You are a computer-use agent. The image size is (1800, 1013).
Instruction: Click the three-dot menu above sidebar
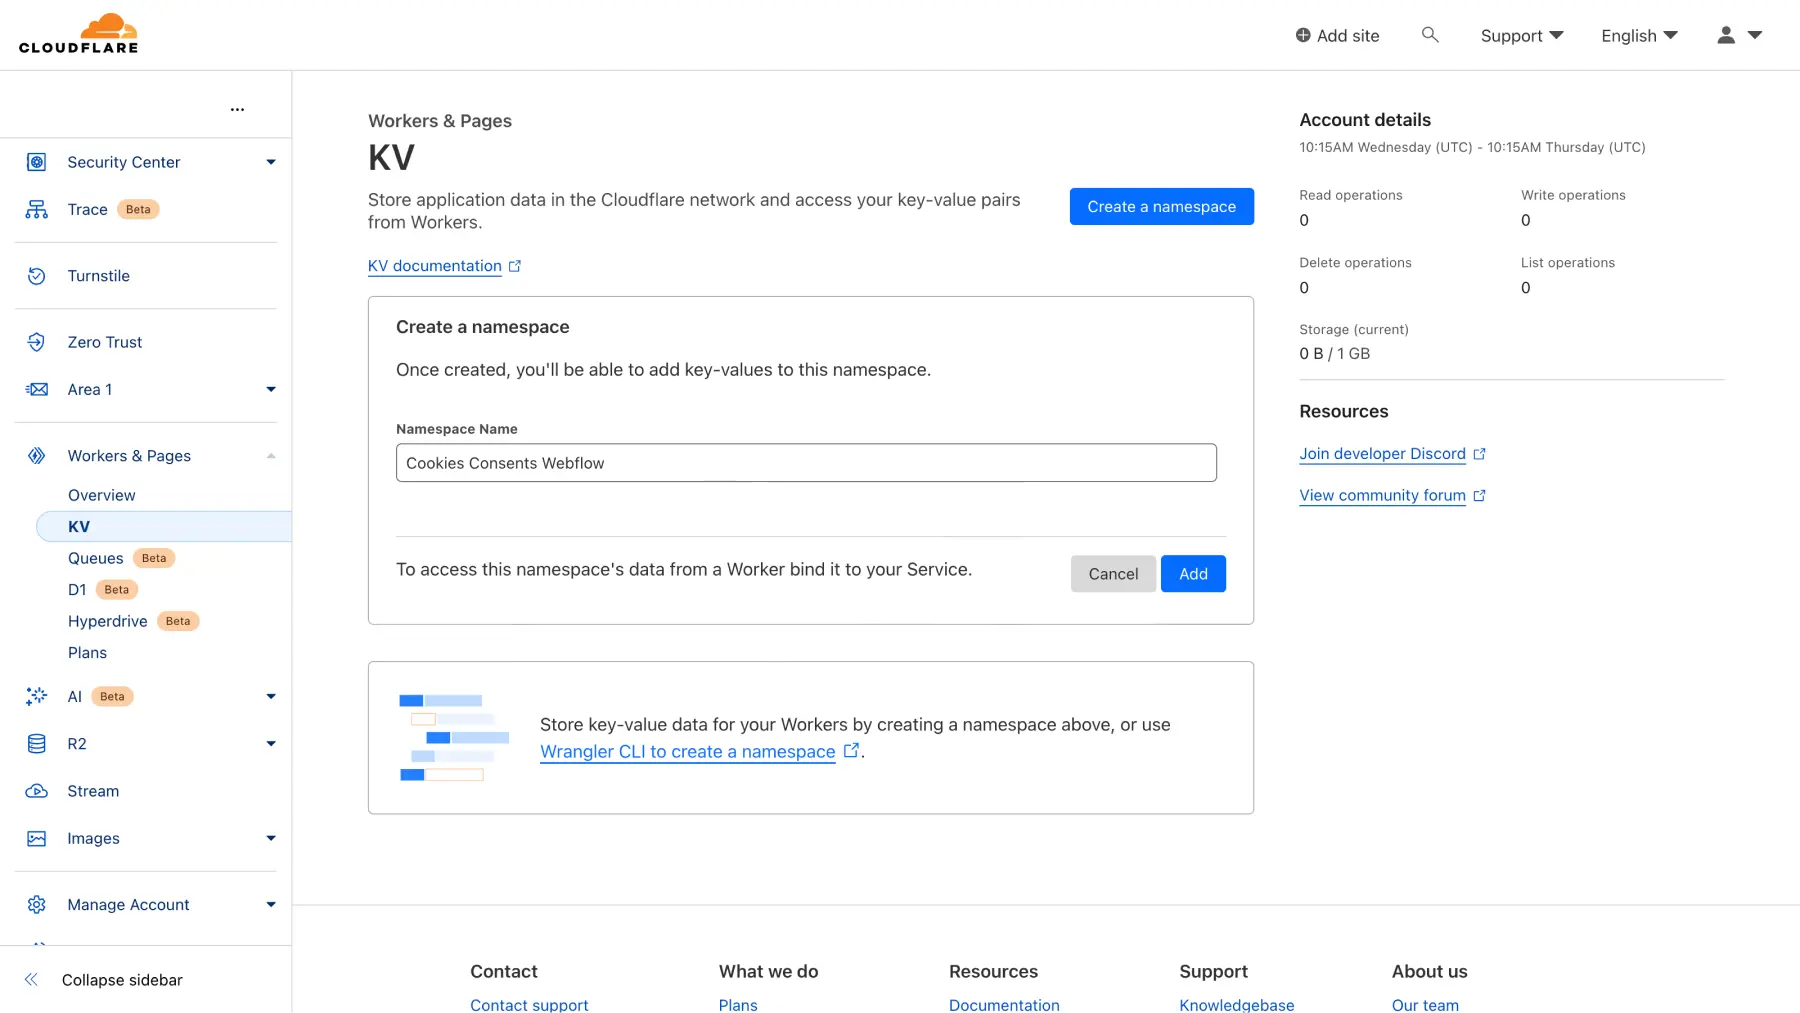[x=237, y=109]
